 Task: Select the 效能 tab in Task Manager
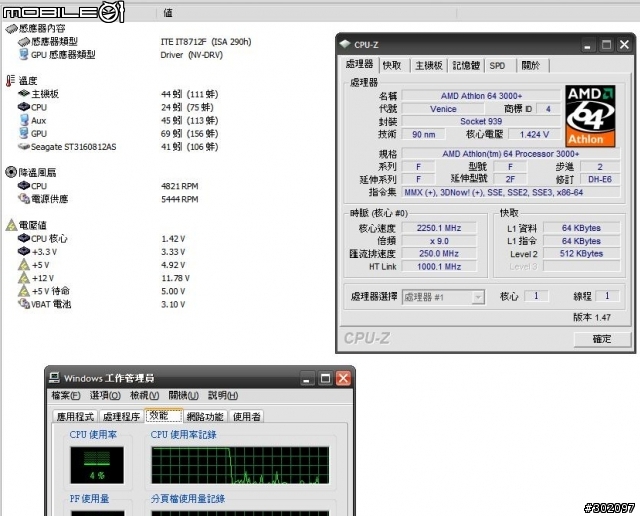point(163,416)
